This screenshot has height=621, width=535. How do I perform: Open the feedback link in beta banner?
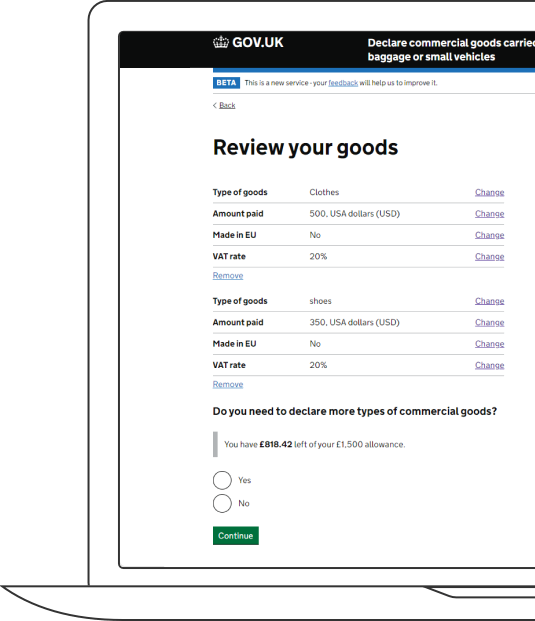343,83
